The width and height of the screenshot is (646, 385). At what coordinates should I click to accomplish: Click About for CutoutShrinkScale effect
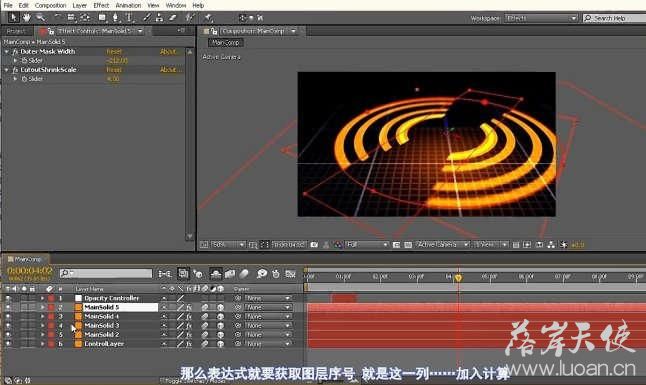[x=169, y=70]
